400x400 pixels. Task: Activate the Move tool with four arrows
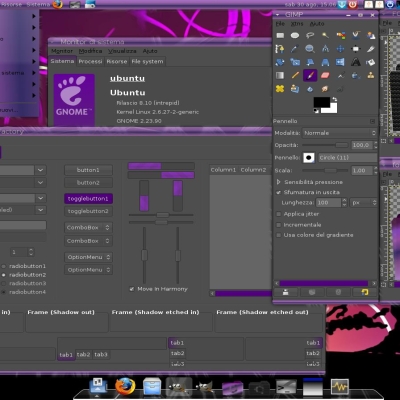tap(341, 49)
